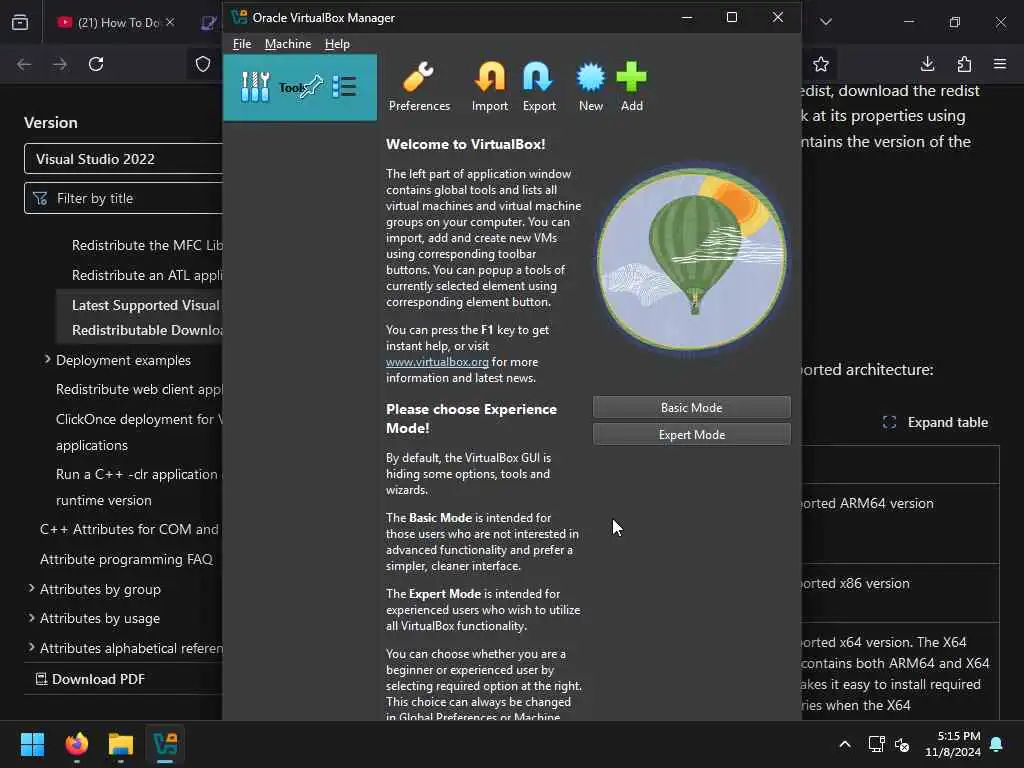1024x768 pixels.
Task: Open Attribute programming FAQ
Action: tap(126, 559)
